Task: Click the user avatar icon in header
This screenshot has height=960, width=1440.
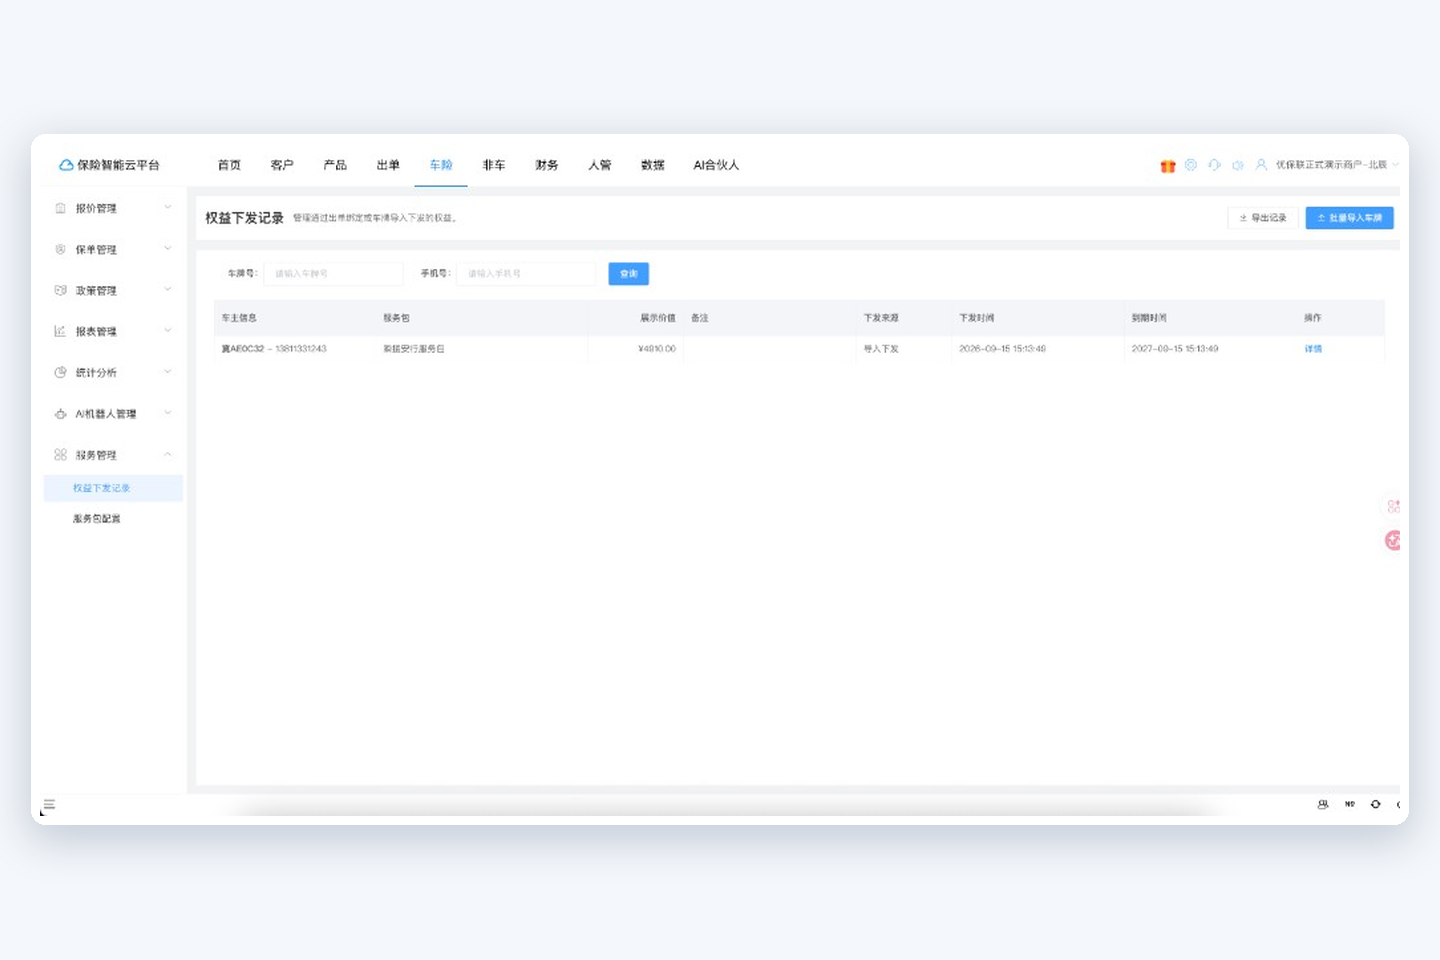Action: click(x=1261, y=165)
